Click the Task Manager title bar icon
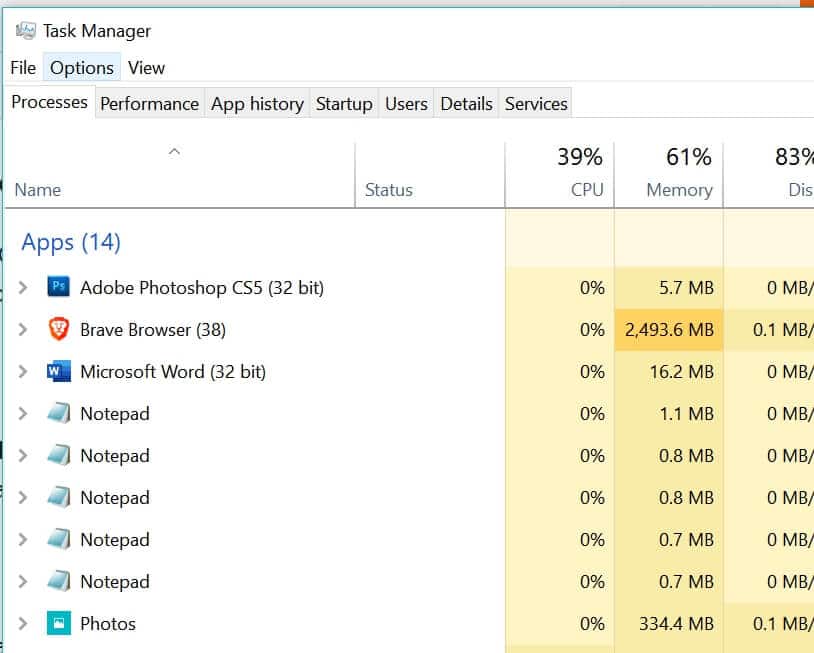 coord(26,31)
